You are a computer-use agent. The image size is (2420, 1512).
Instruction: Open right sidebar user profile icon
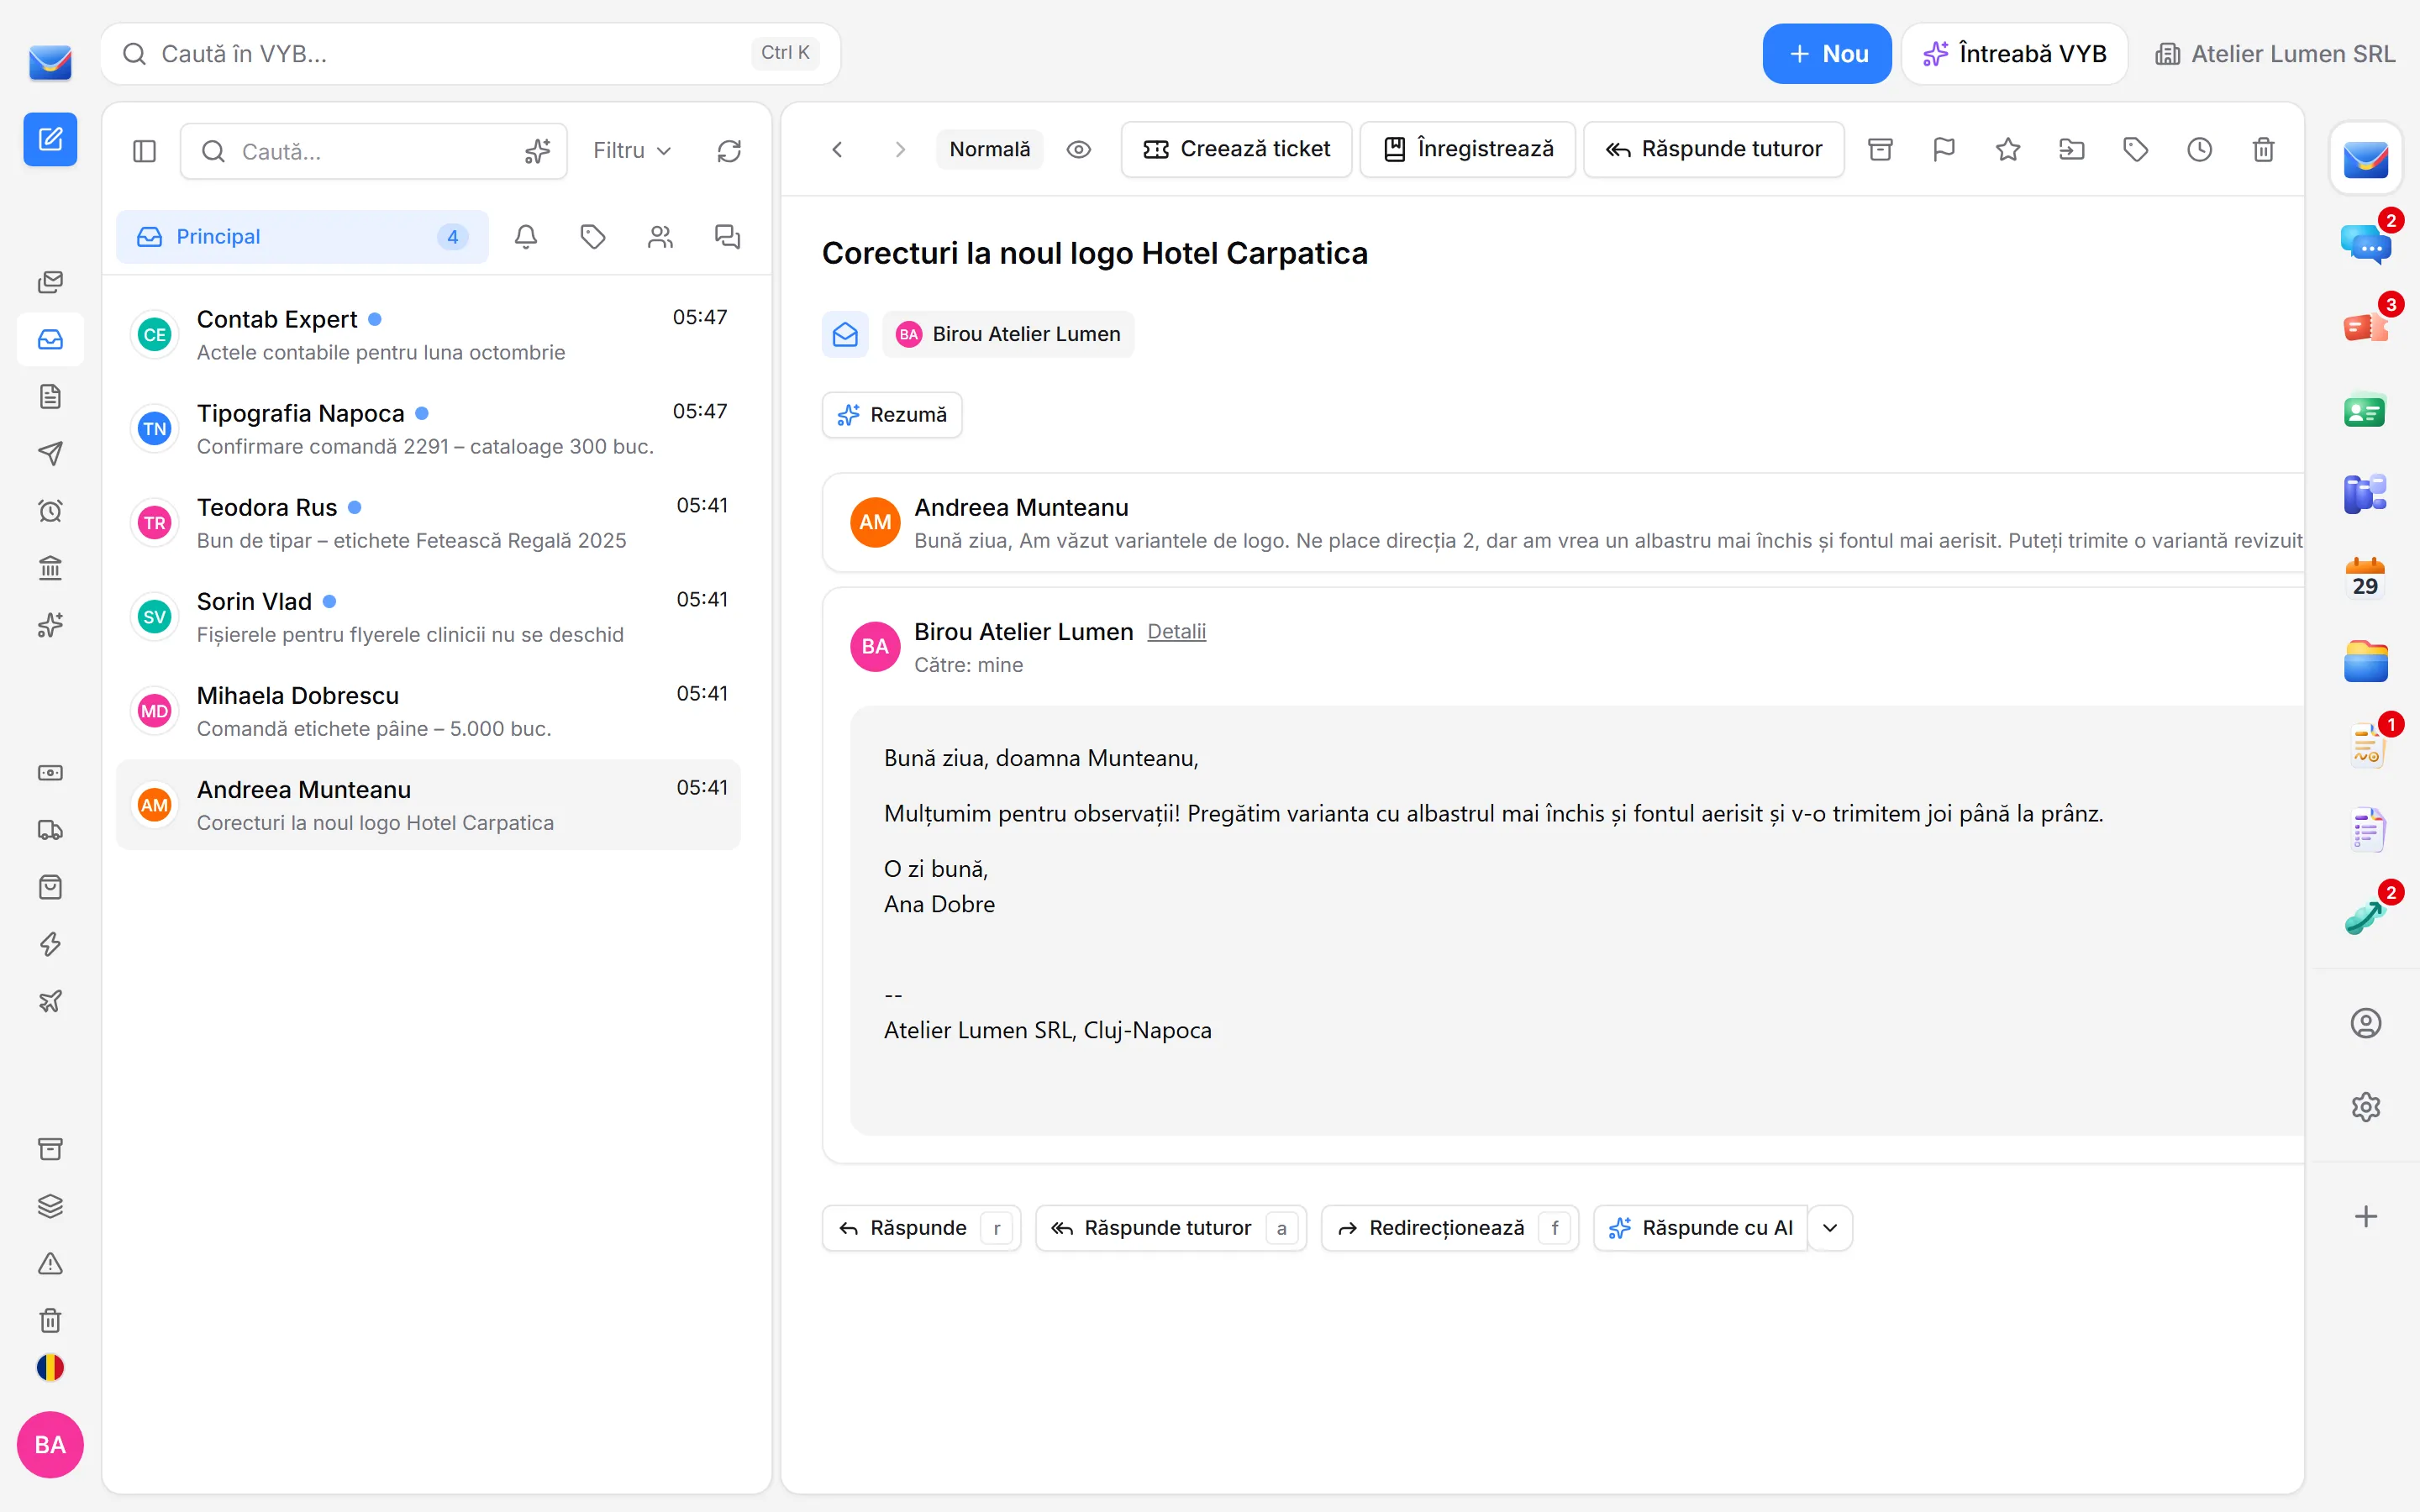click(x=2366, y=1023)
